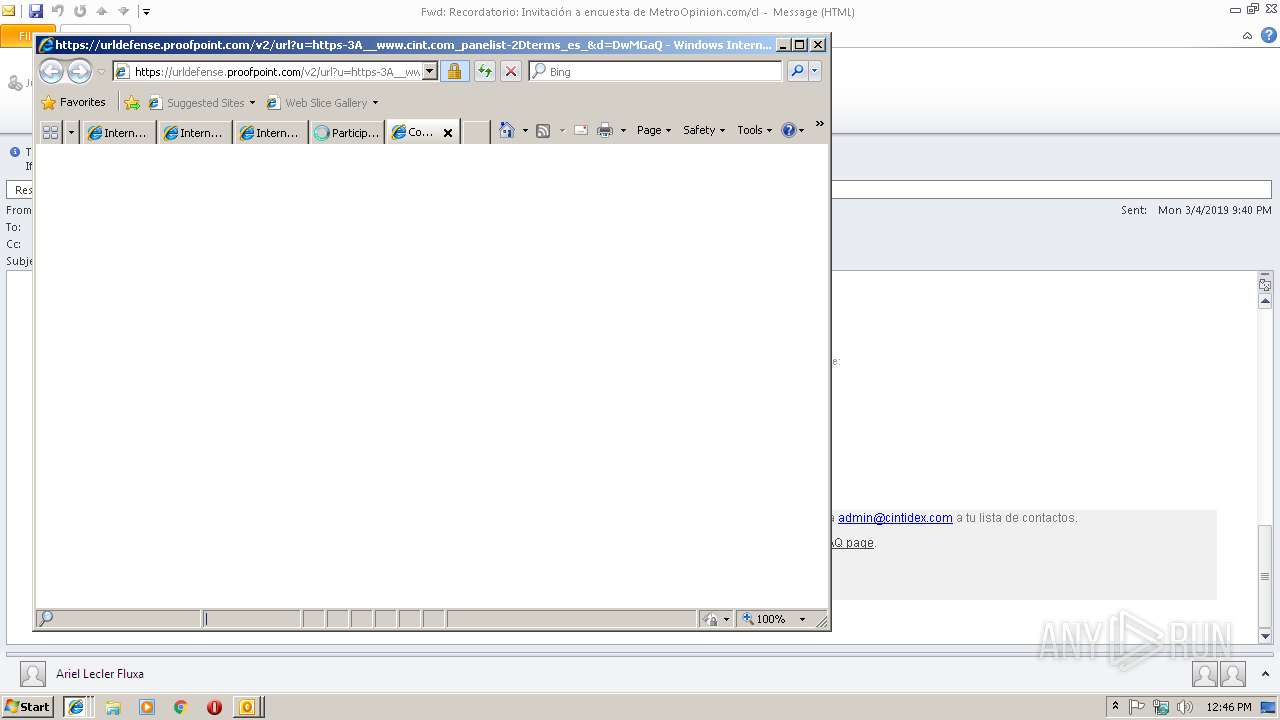Click the Home icon in IE command bar
Image resolution: width=1280 pixels, height=720 pixels.
point(507,130)
